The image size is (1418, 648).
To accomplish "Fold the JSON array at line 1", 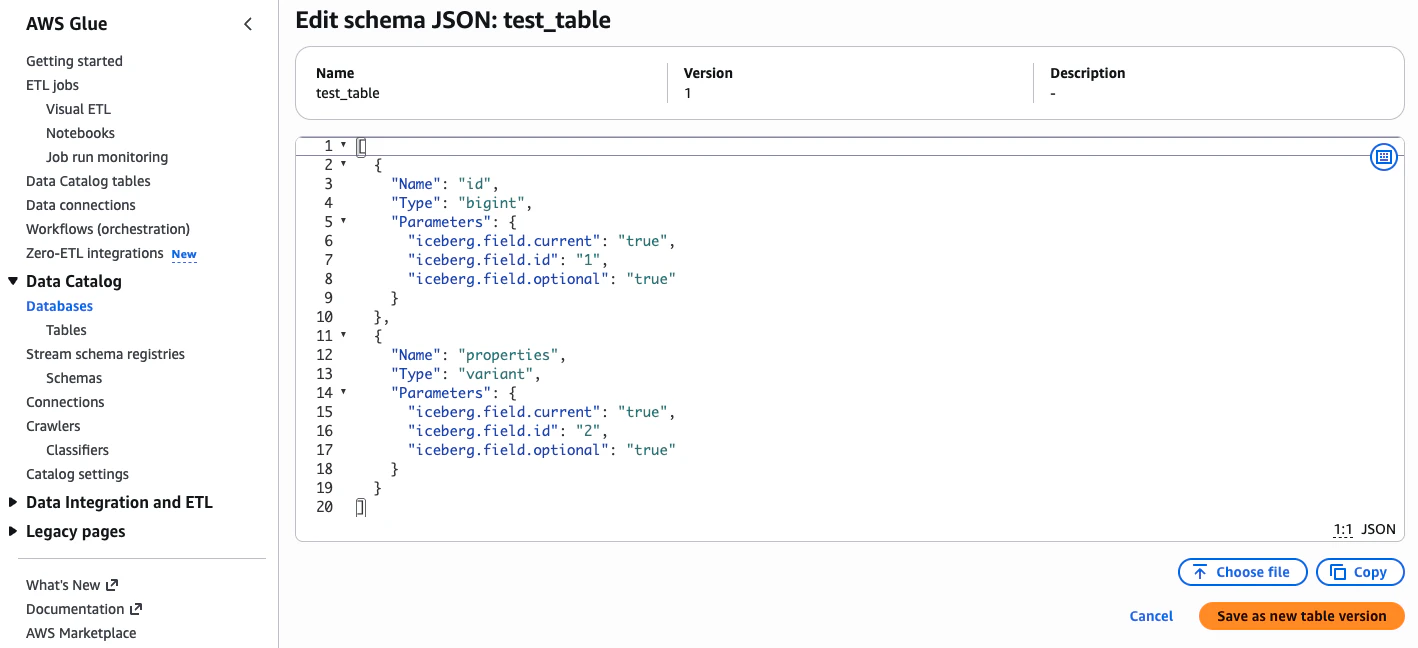I will click(344, 145).
